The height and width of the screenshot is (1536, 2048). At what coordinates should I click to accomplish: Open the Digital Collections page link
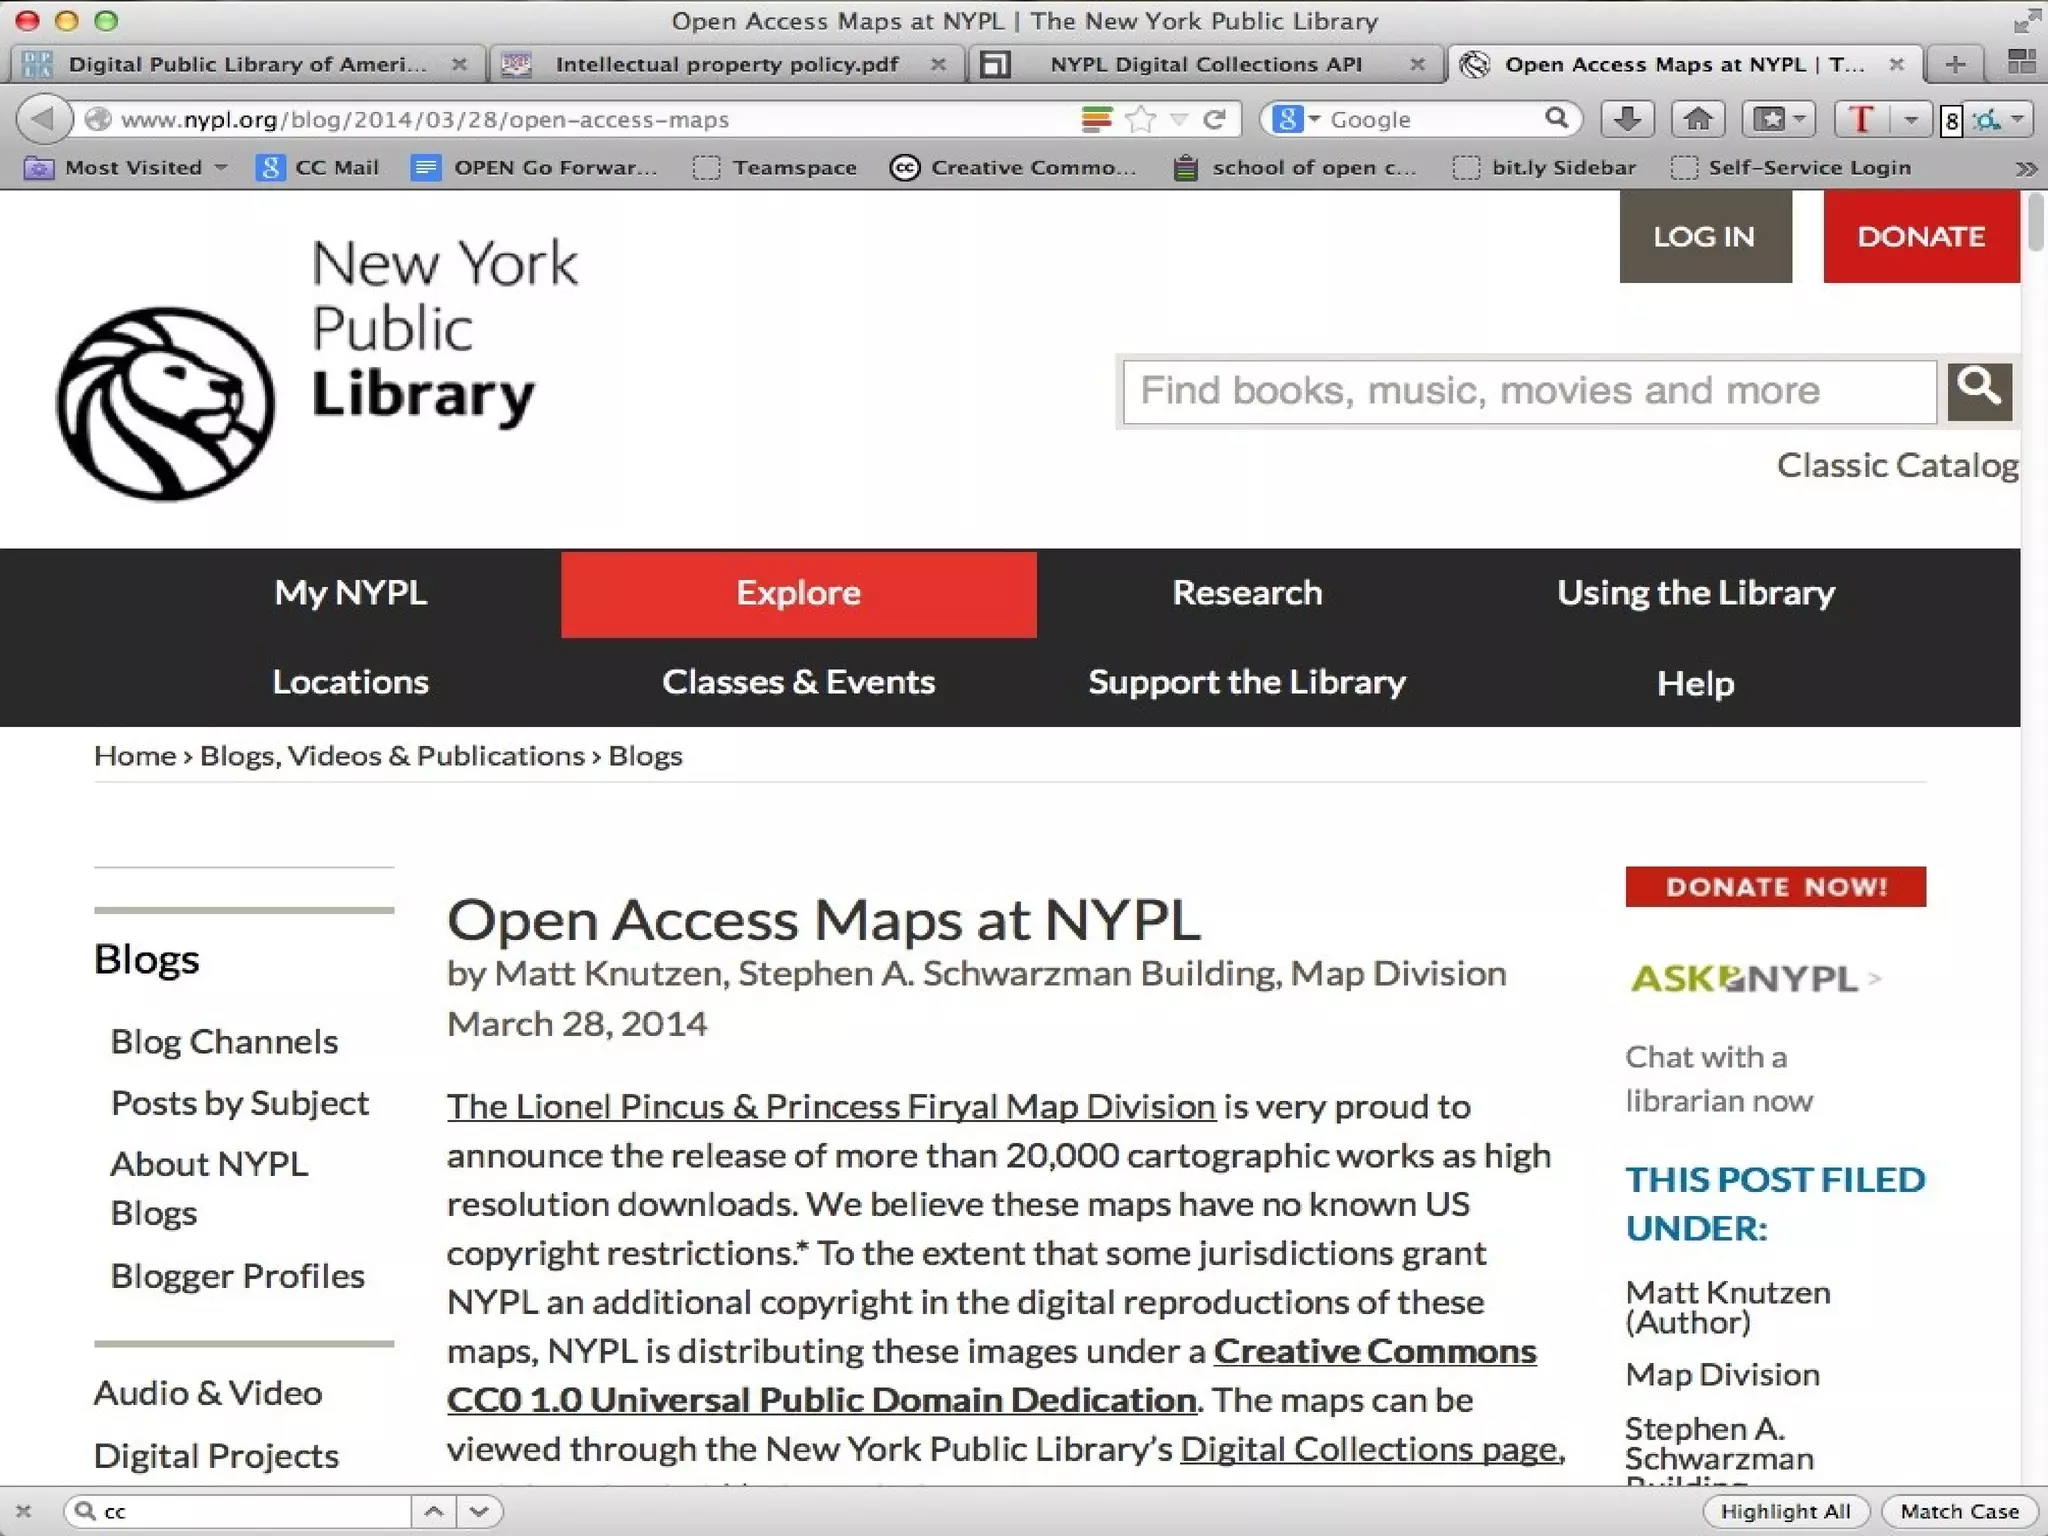coord(1371,1449)
